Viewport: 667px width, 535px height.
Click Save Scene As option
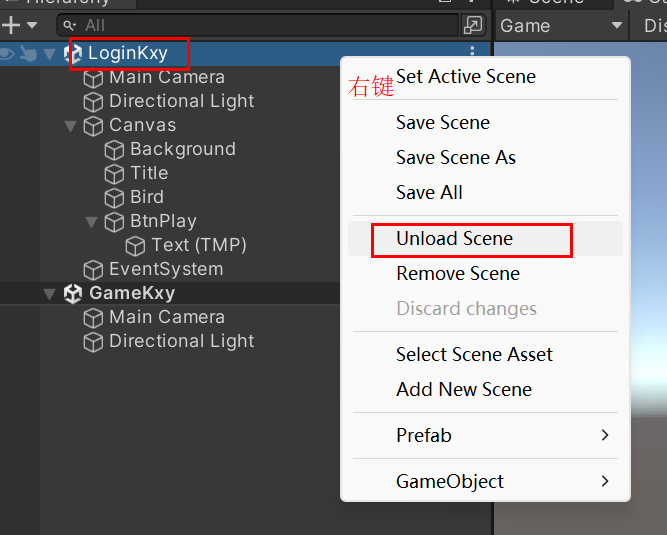(456, 157)
